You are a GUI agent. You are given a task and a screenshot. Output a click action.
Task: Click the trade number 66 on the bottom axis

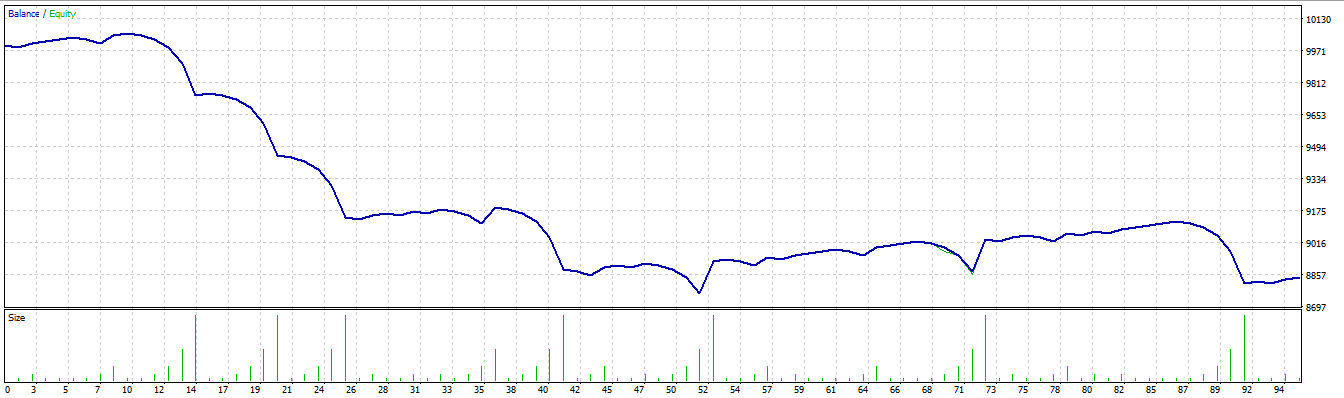click(x=896, y=389)
